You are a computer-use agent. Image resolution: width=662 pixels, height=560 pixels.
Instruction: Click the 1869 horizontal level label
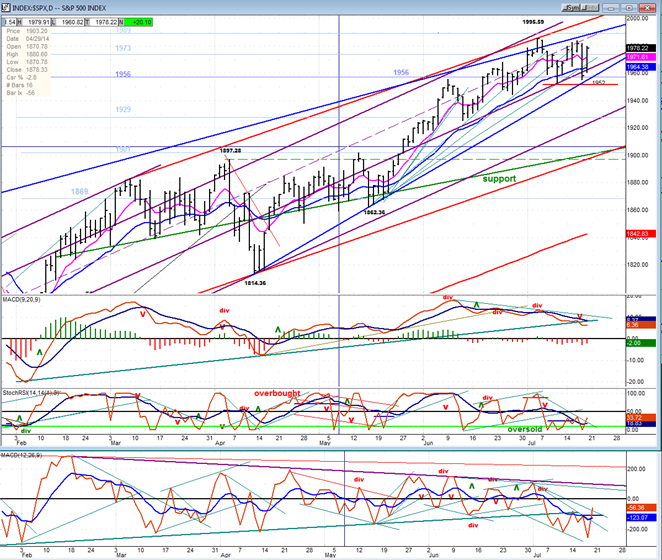pos(79,192)
